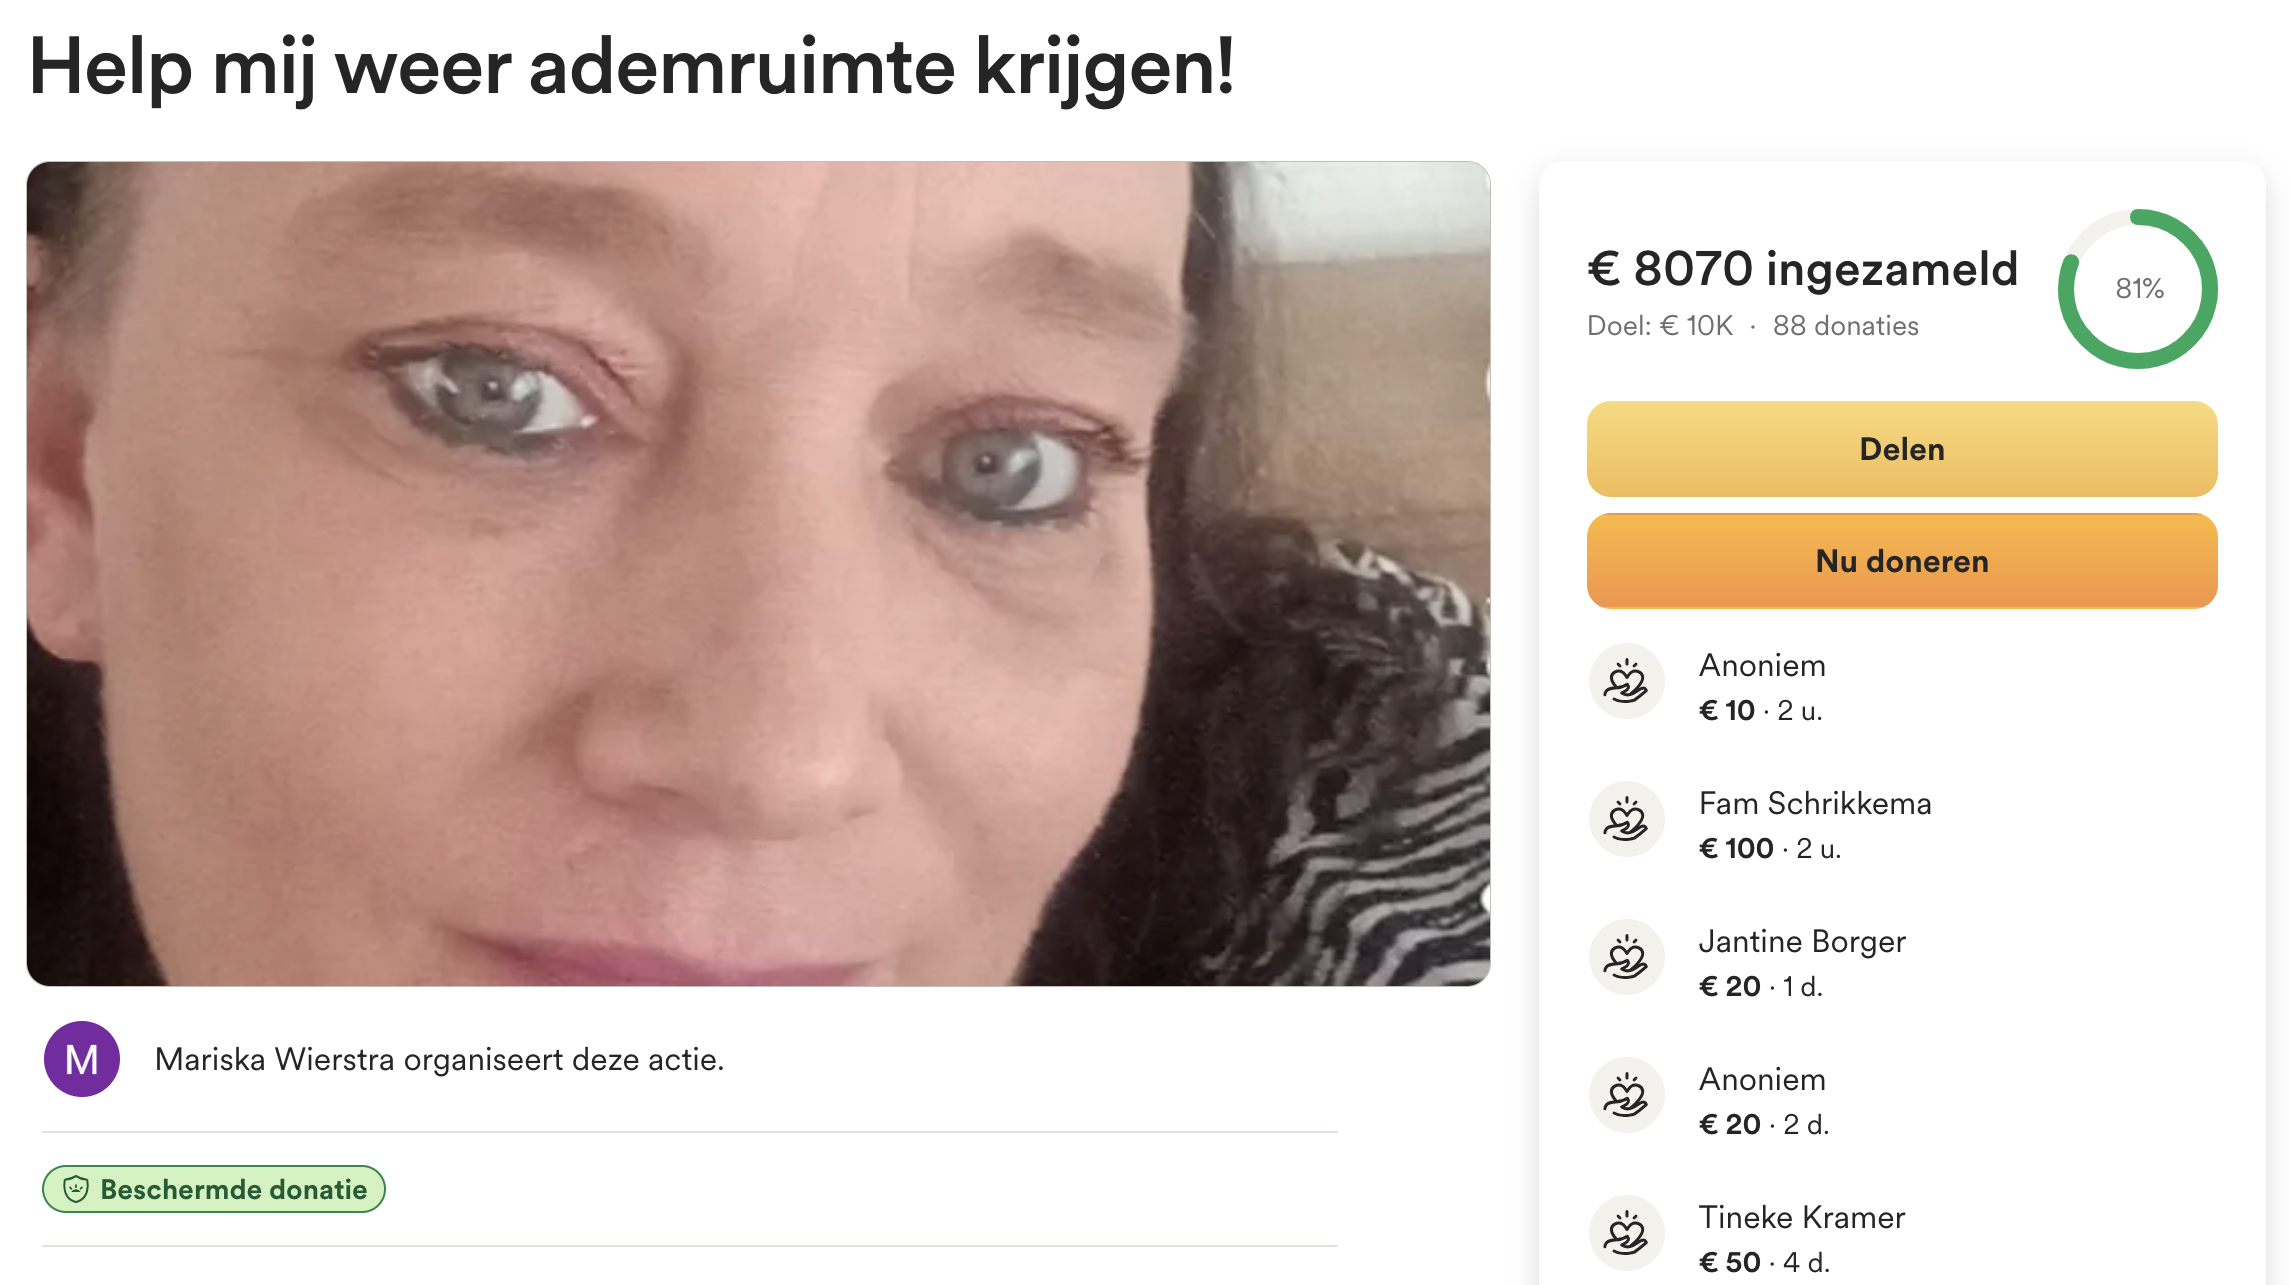Click the purple M organizer avatar
The width and height of the screenshot is (2290, 1285).
pos(82,1059)
